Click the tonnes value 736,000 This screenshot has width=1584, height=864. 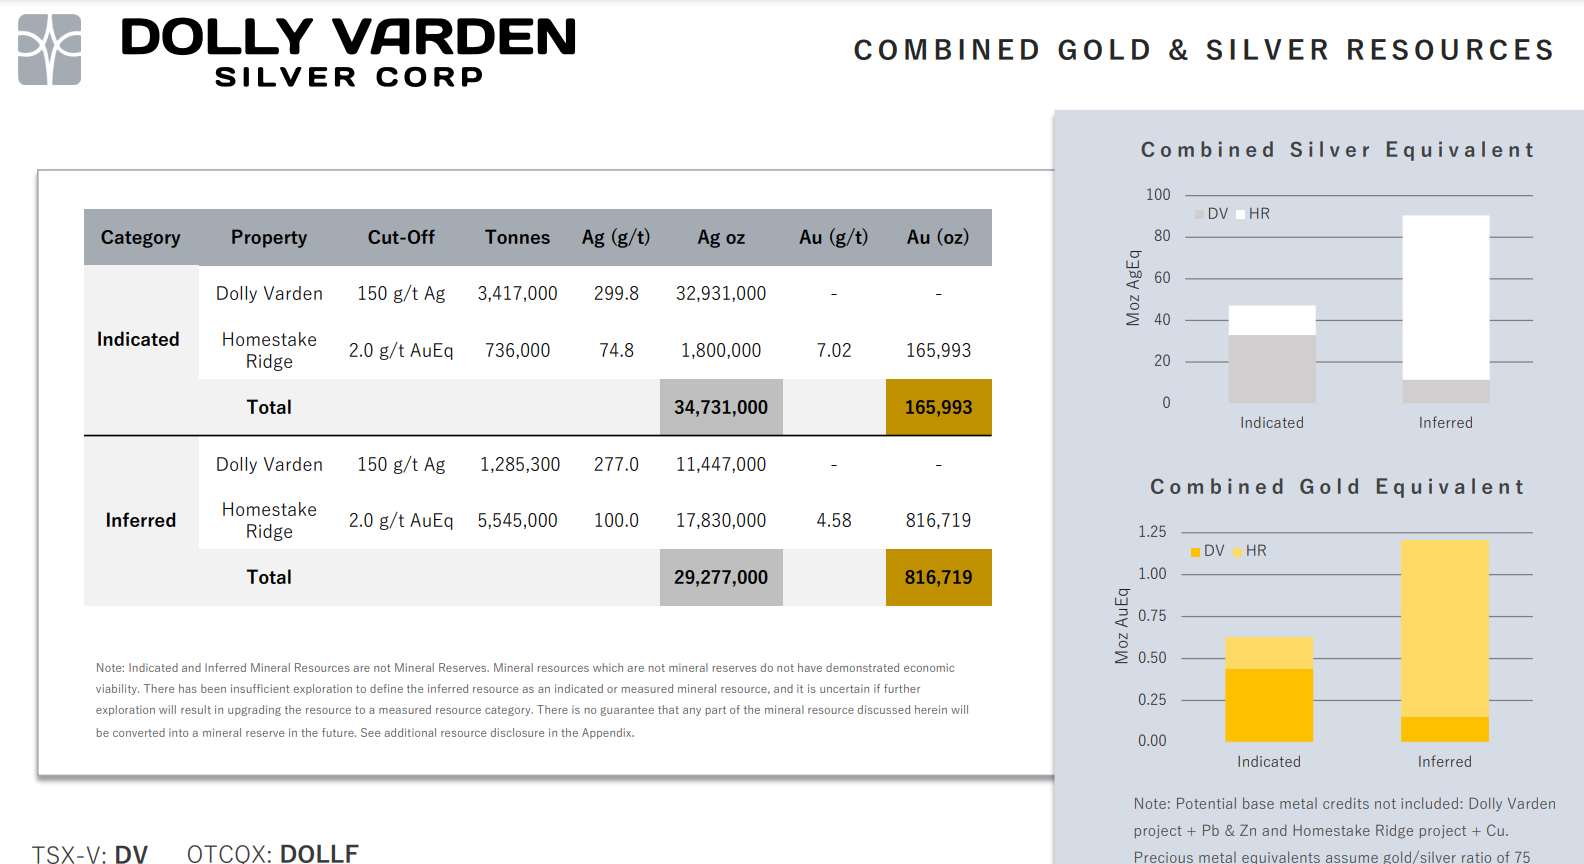pyautogui.click(x=517, y=351)
